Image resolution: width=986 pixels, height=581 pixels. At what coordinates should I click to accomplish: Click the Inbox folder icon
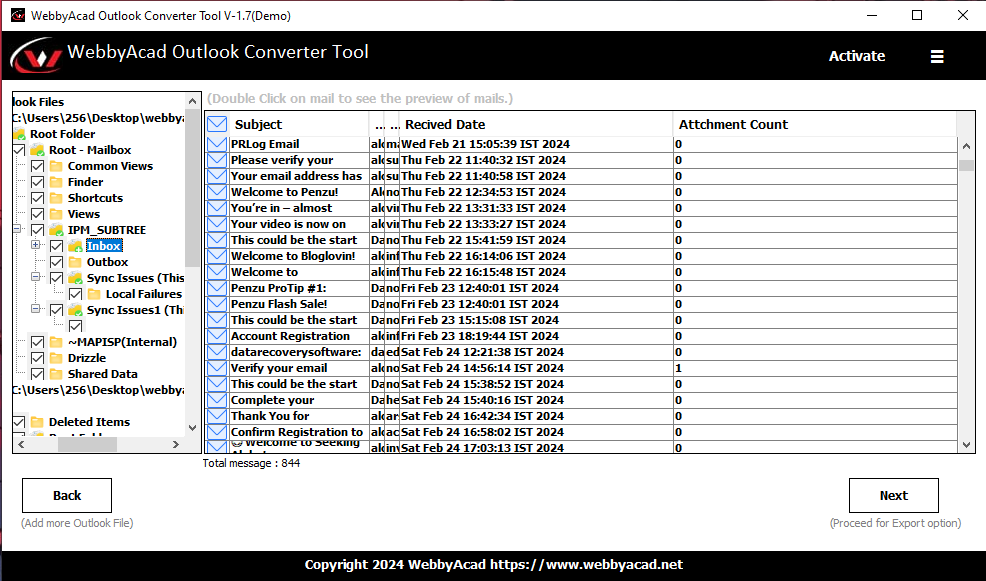click(75, 246)
